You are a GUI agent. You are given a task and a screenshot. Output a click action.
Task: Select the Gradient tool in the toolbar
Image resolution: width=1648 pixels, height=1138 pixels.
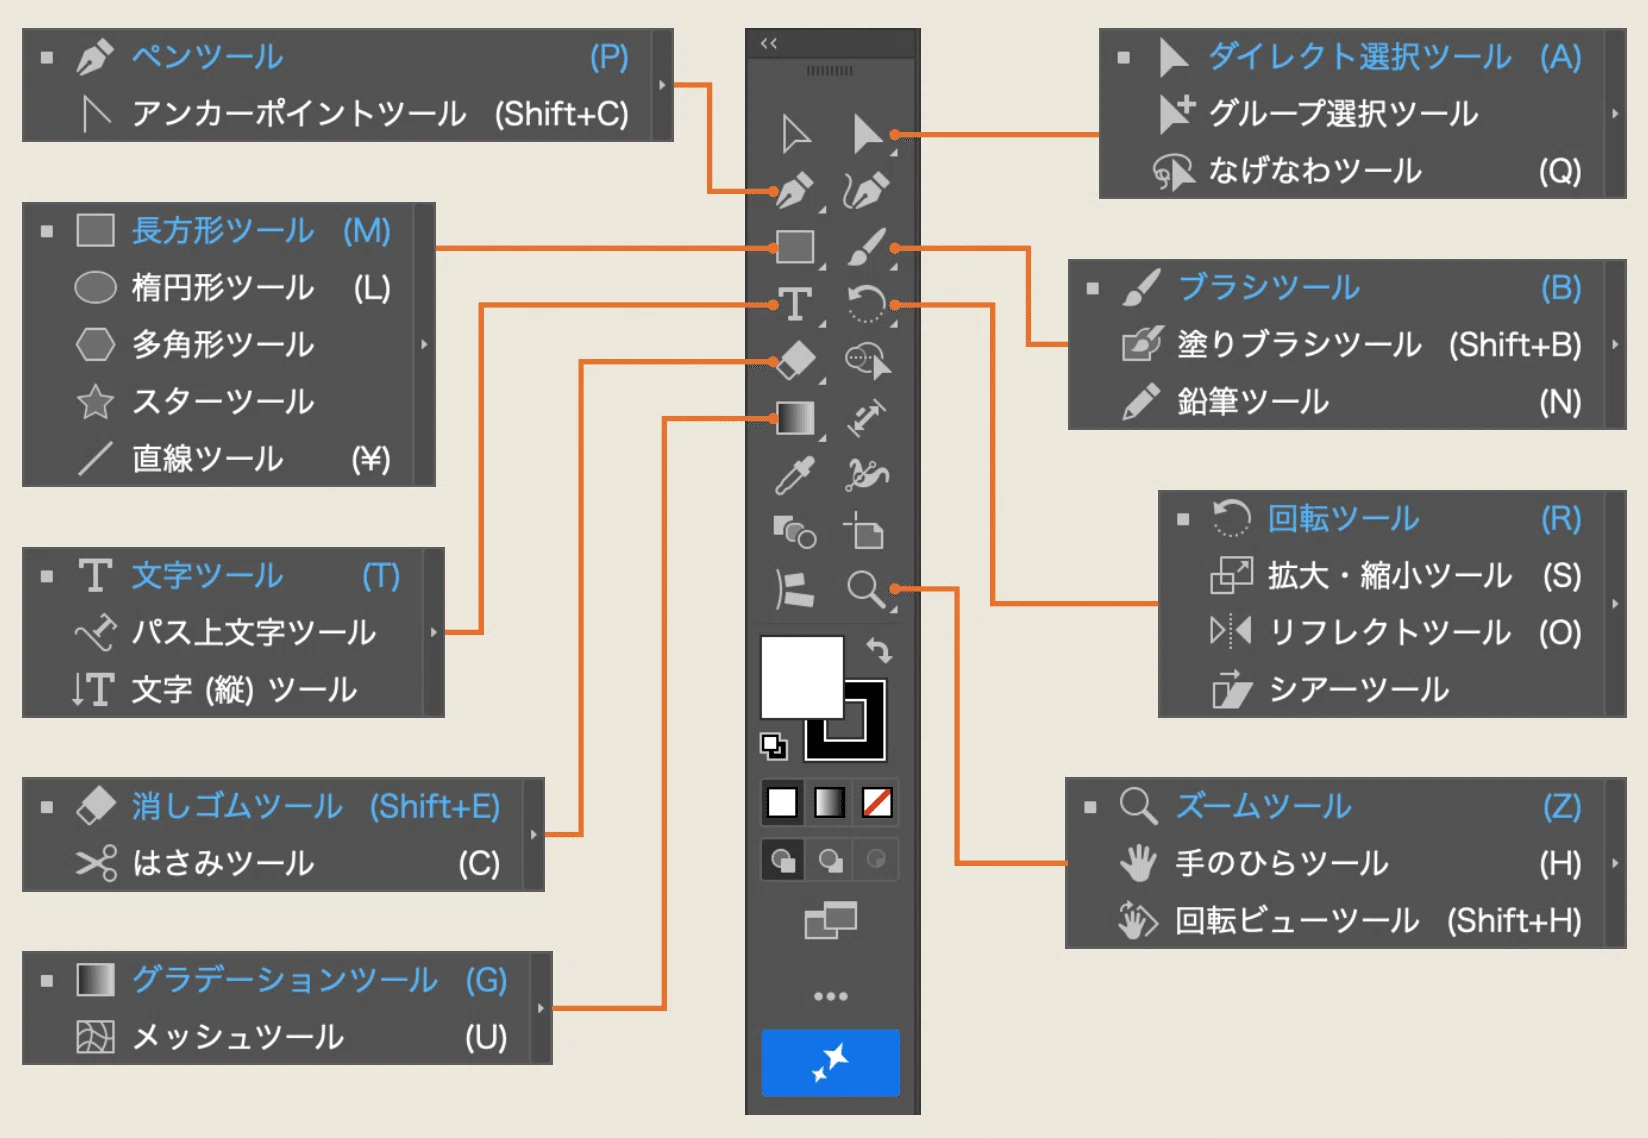pyautogui.click(x=796, y=418)
